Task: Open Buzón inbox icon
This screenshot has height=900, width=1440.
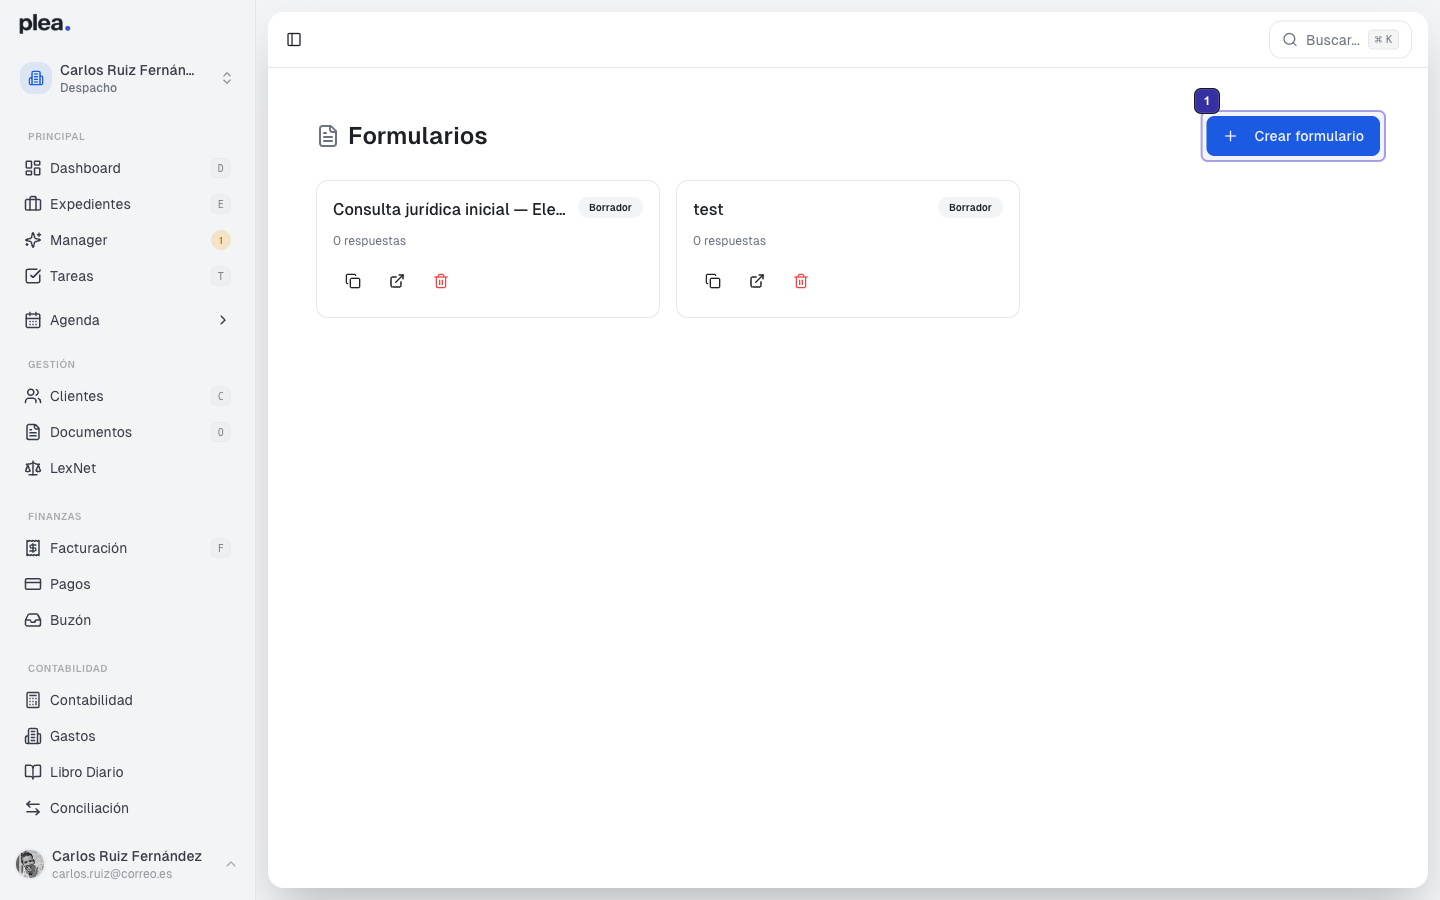Action: click(33, 620)
